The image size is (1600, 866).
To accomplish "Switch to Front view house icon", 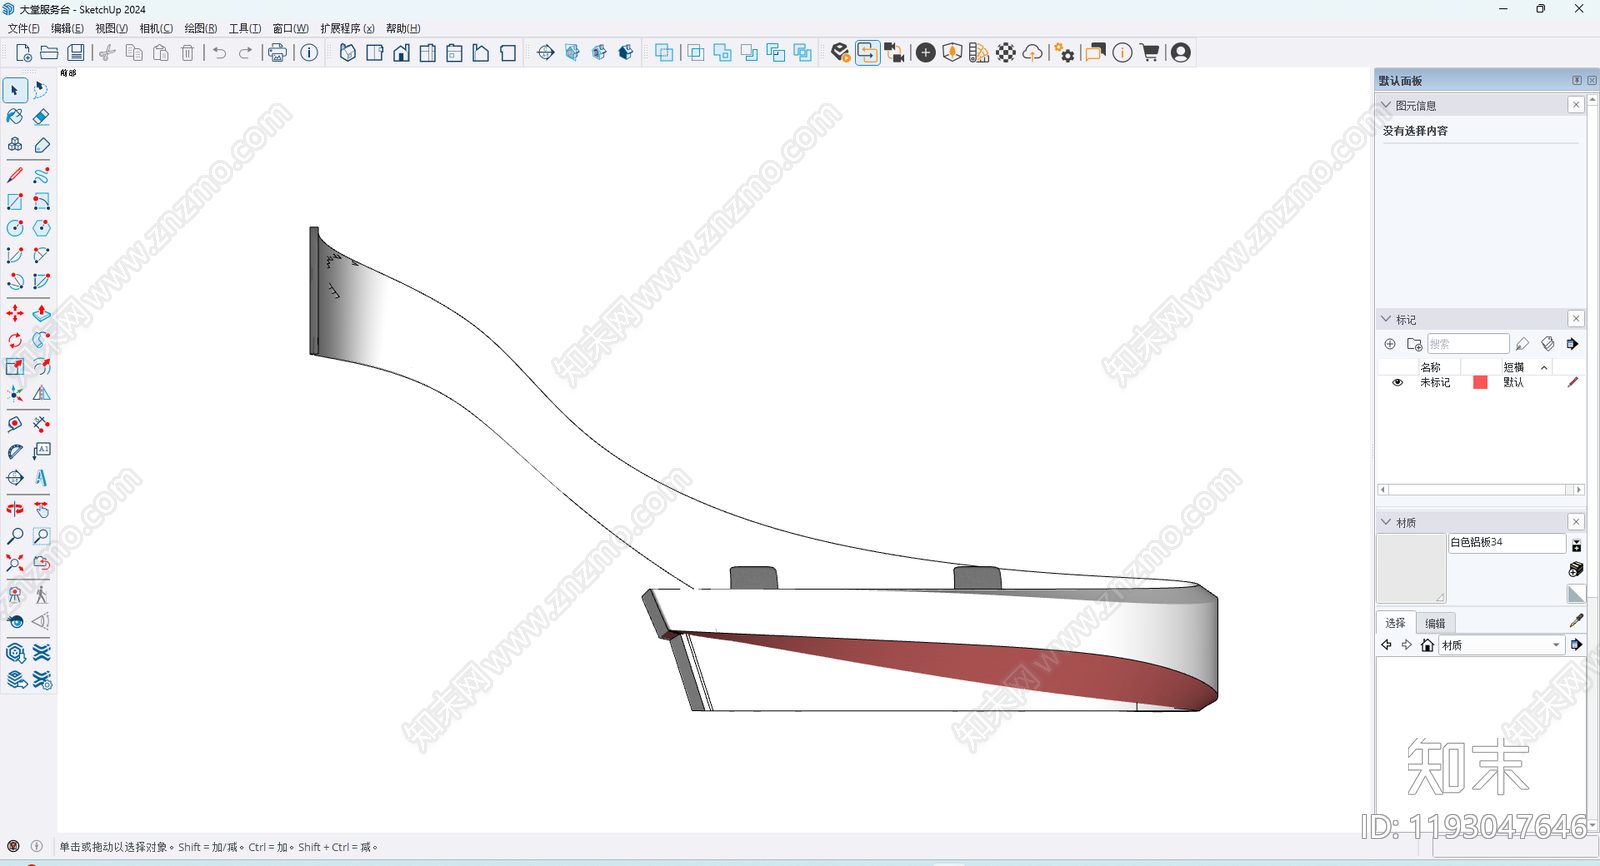I will click(x=401, y=53).
